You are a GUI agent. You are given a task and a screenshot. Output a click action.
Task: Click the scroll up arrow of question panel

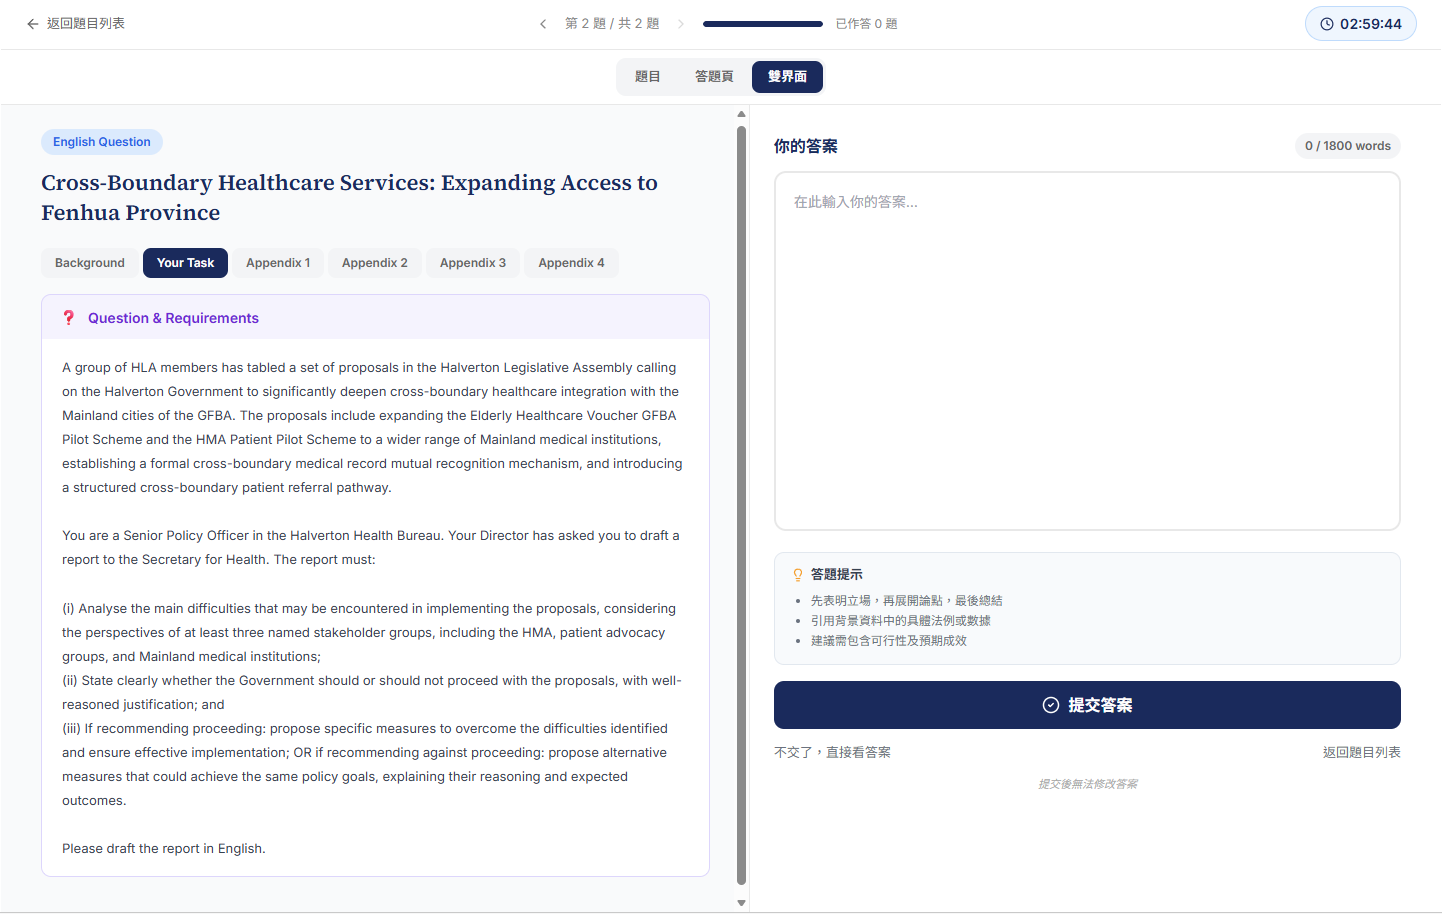pyautogui.click(x=741, y=114)
